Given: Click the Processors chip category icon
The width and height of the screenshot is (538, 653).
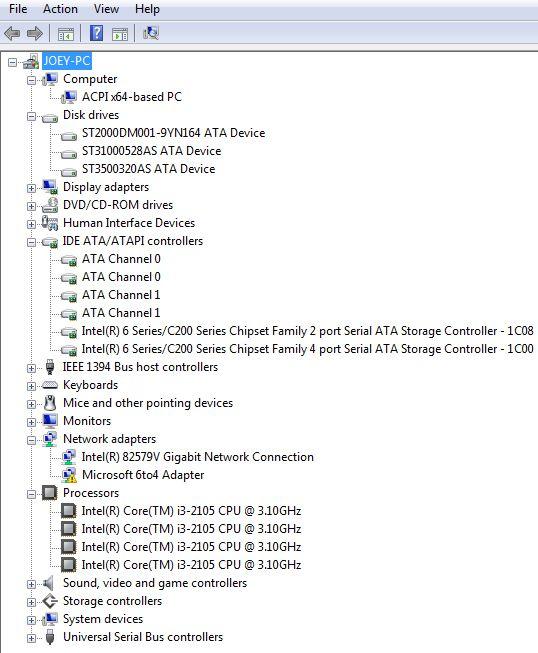Looking at the screenshot, I should point(50,493).
